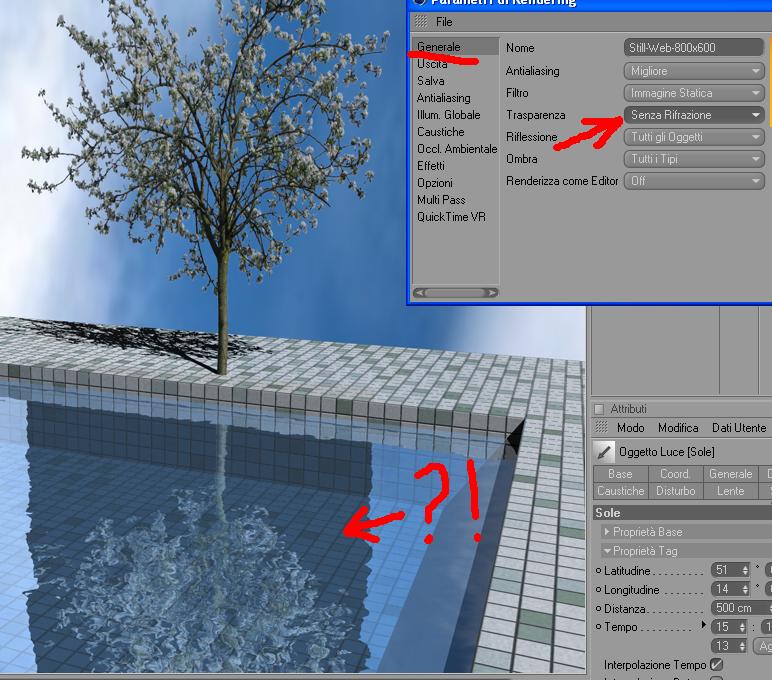Switch to the Lente tab
772x680 pixels.
[x=731, y=491]
